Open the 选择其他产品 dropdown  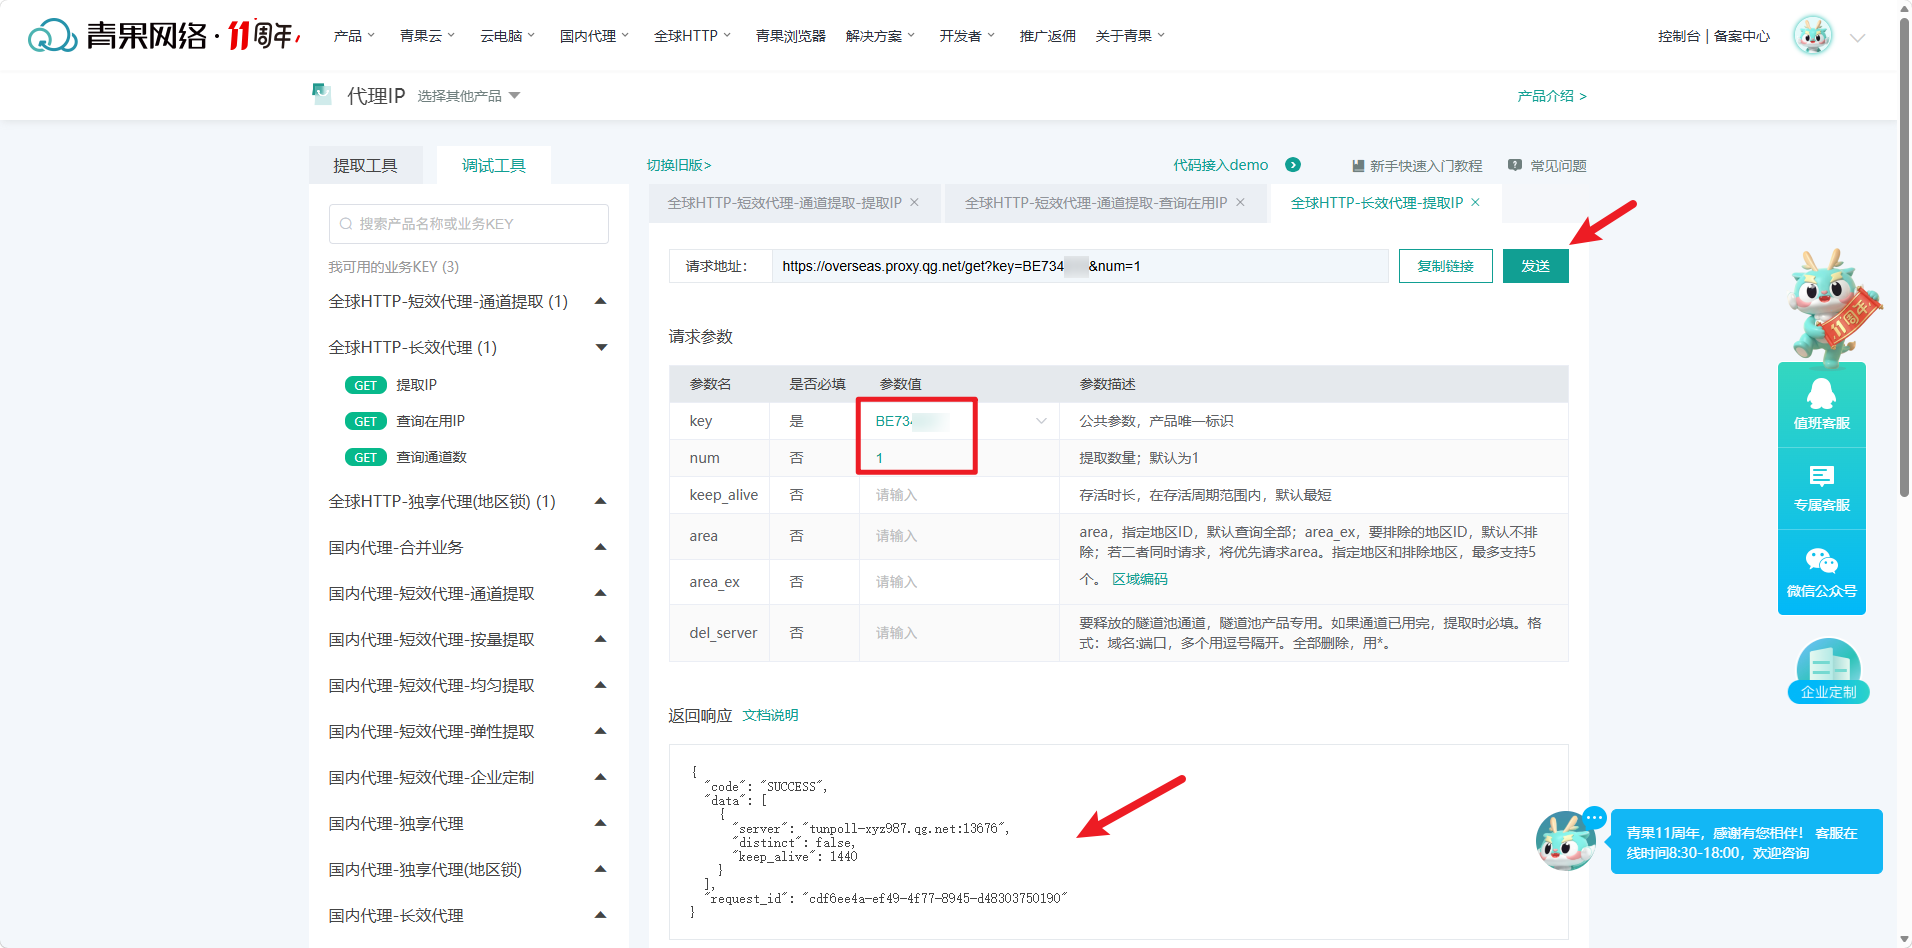click(x=469, y=96)
